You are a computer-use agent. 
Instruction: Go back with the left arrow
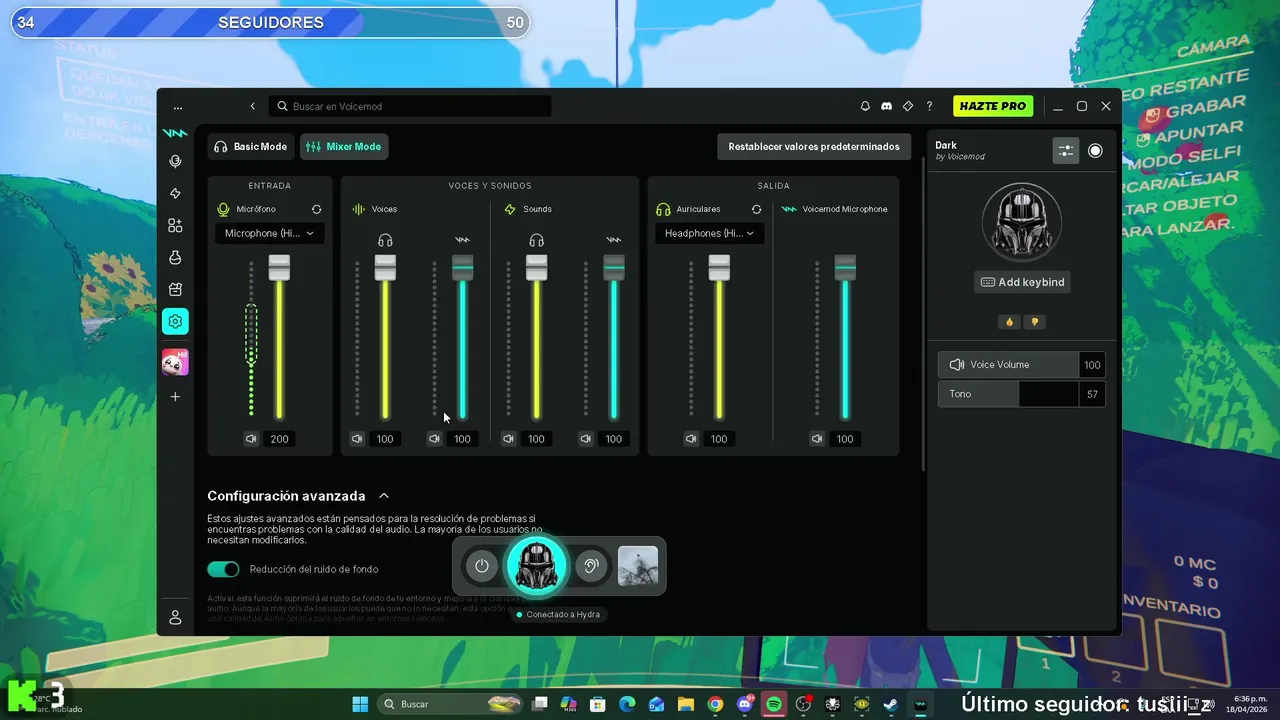253,106
